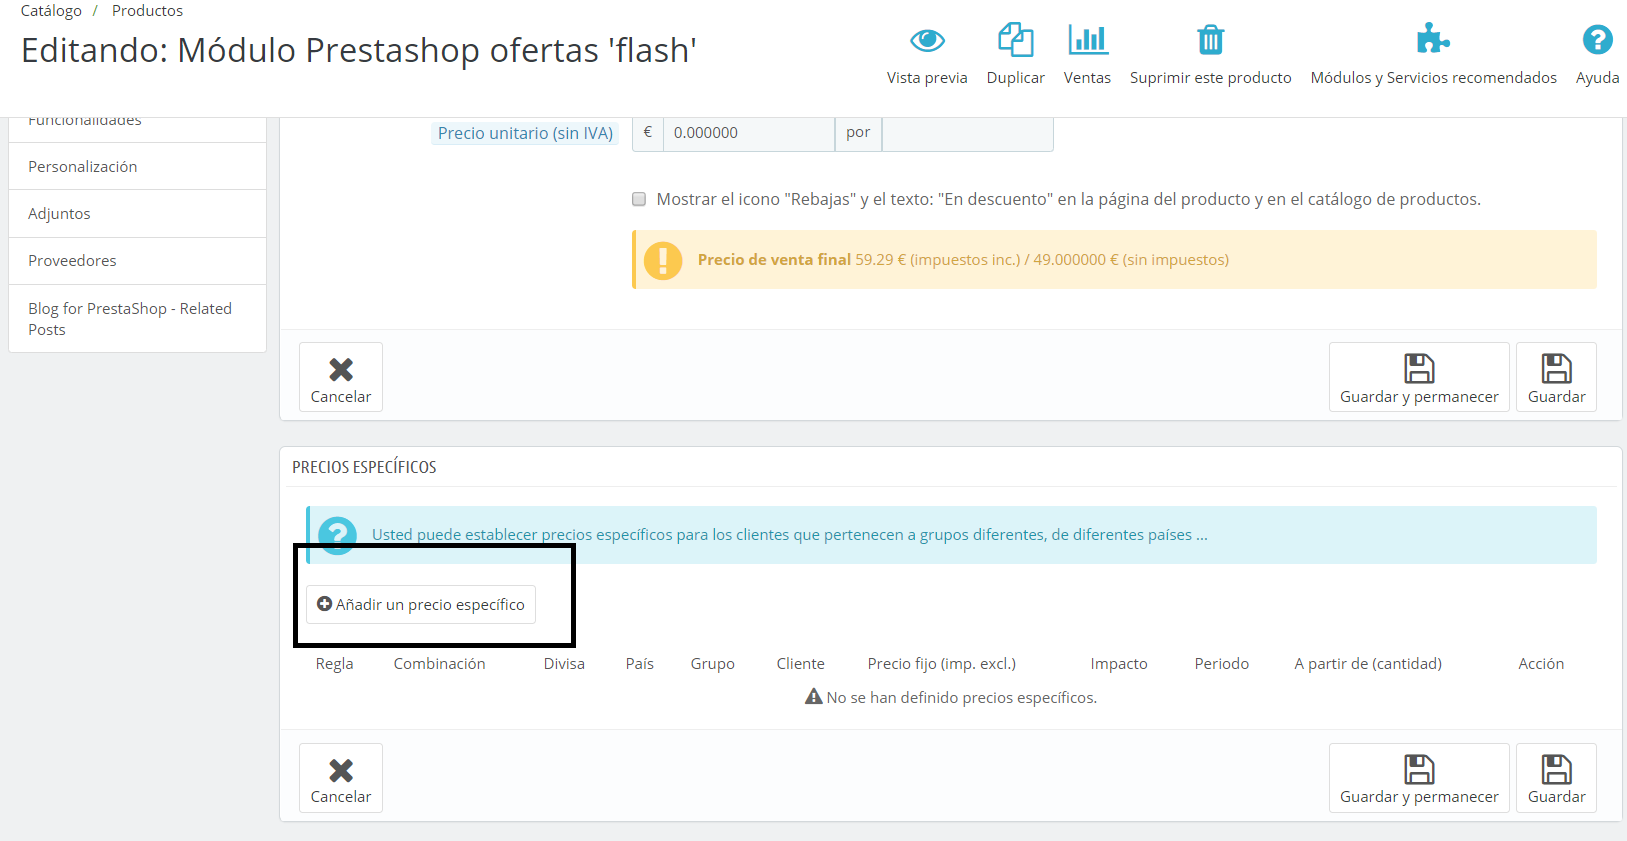
Task: Open Vista previa eye icon
Action: pyautogui.click(x=927, y=40)
